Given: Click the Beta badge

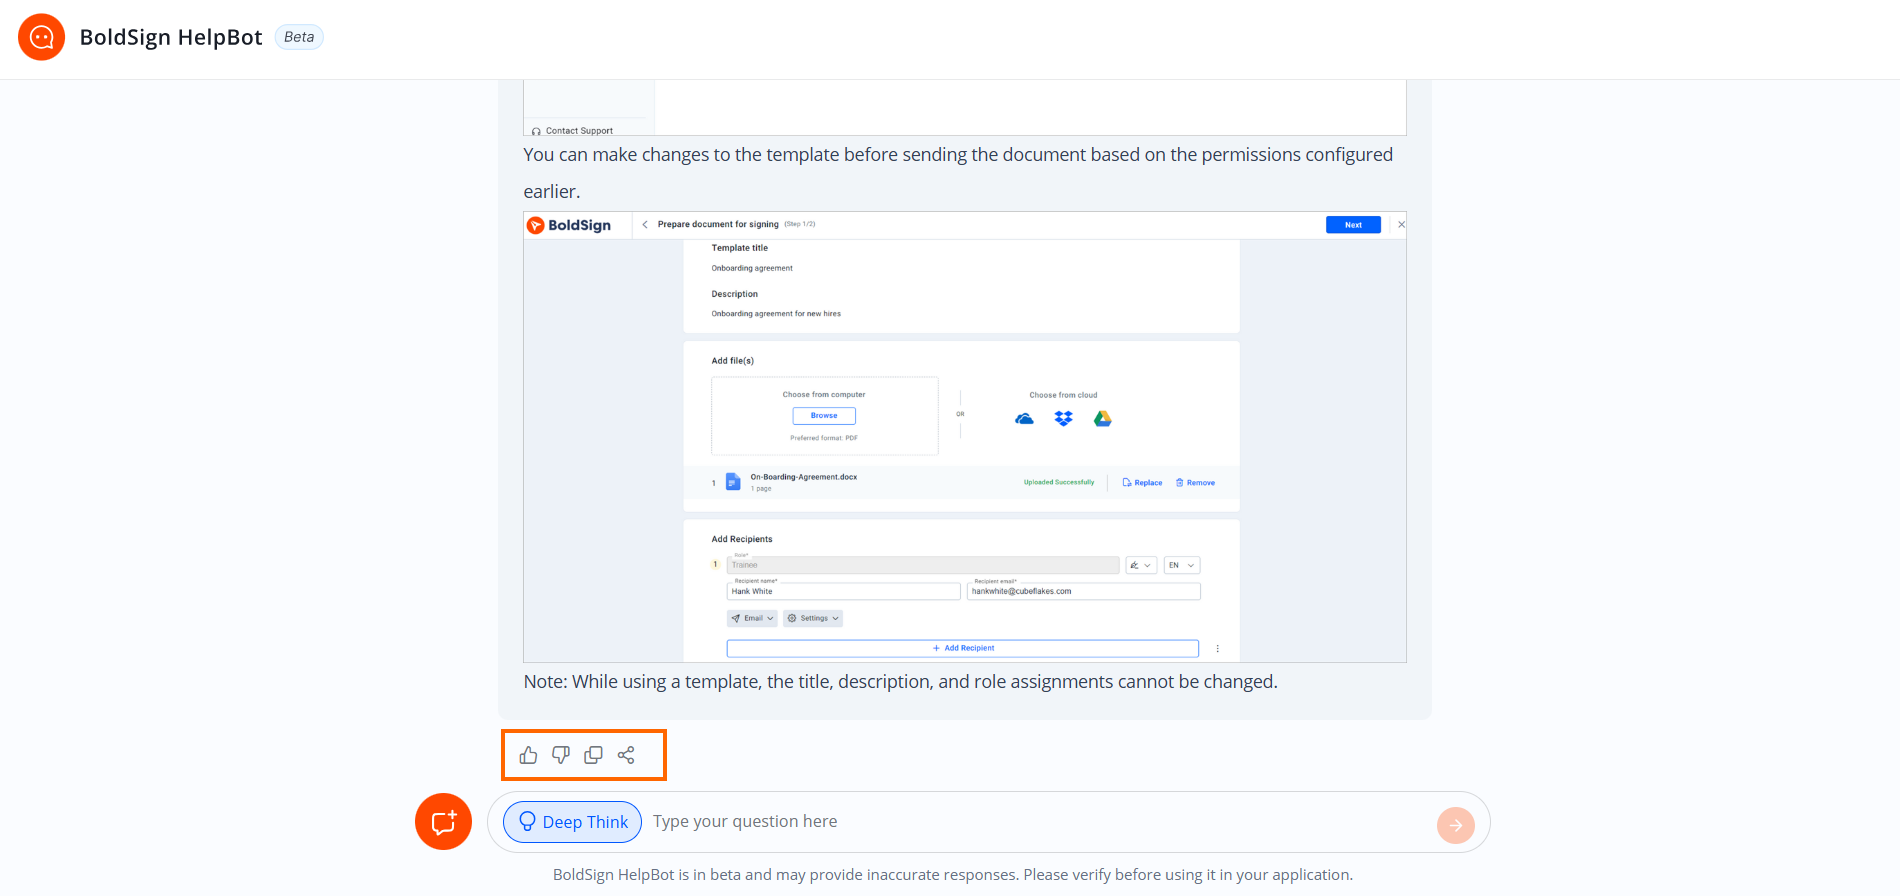Looking at the screenshot, I should point(299,37).
